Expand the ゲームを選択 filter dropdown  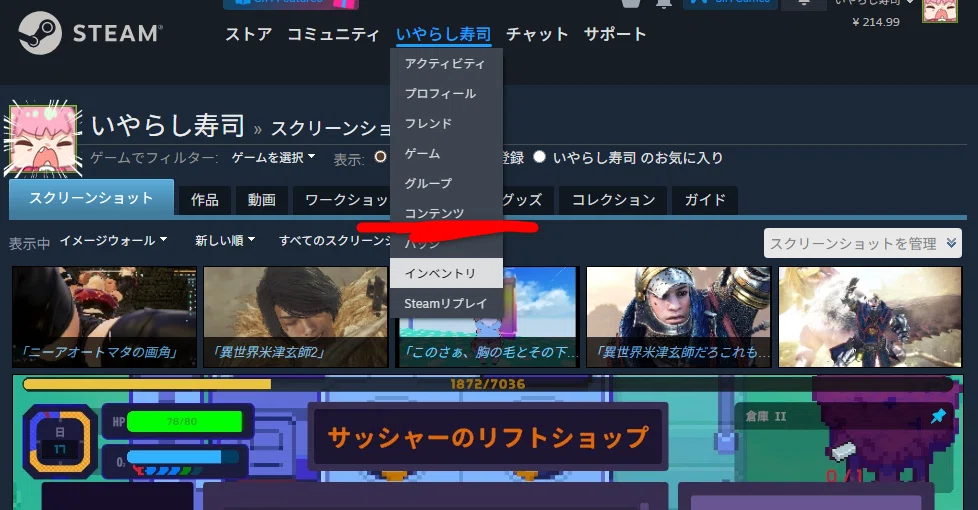coord(273,158)
